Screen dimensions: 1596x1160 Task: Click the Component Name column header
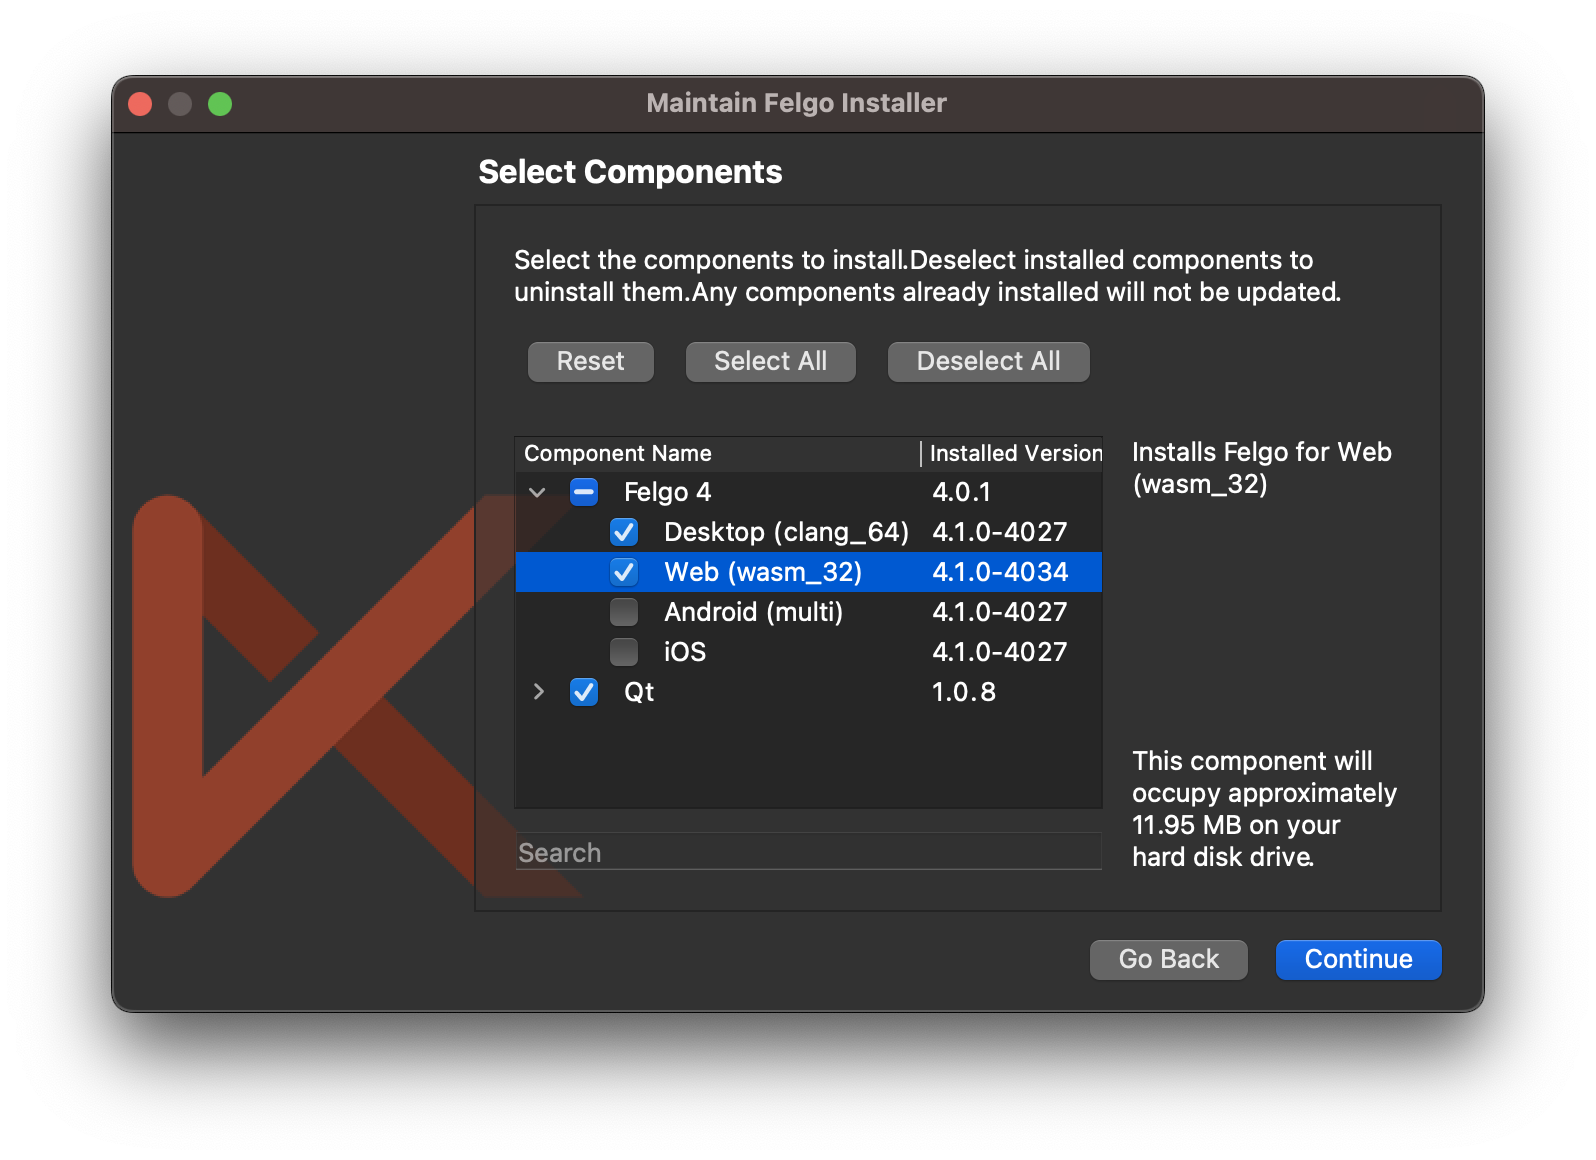[x=718, y=454]
